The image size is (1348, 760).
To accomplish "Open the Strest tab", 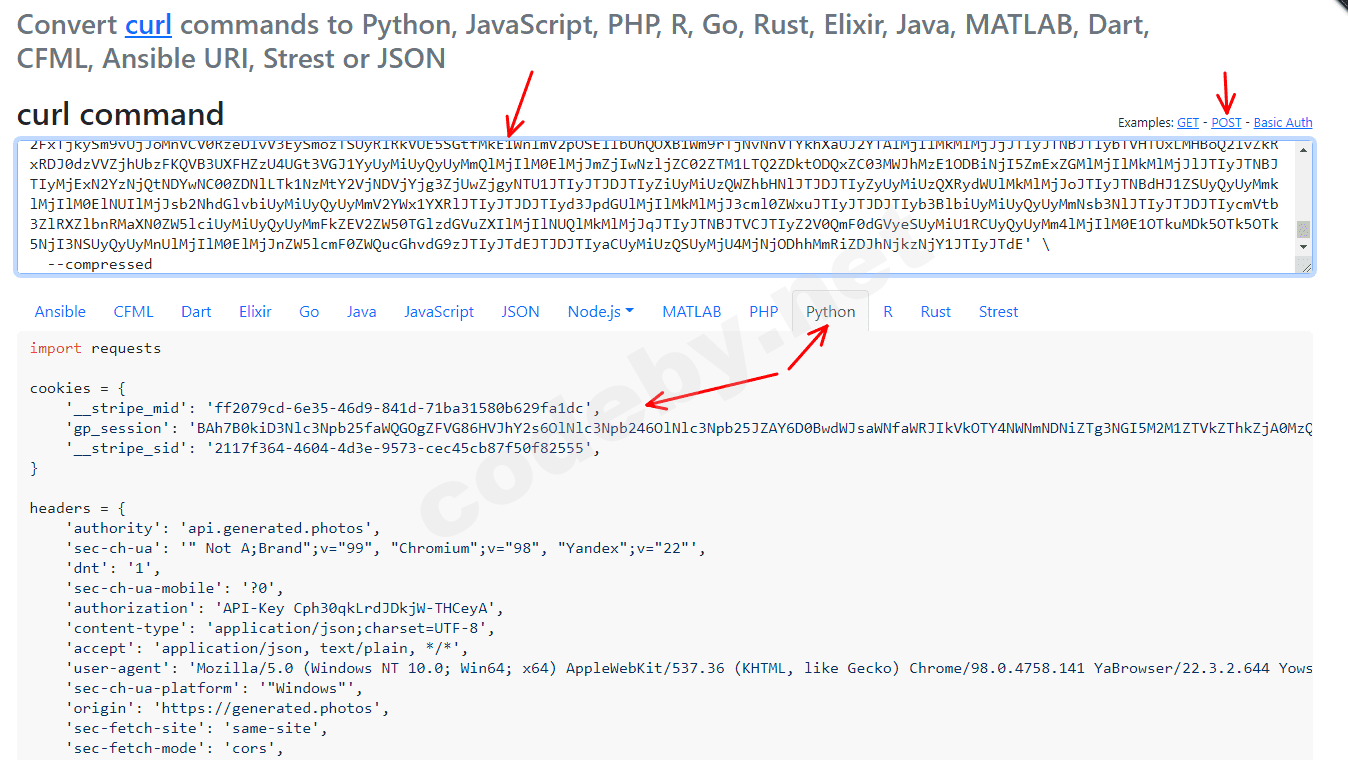I will pyautogui.click(x=998, y=312).
